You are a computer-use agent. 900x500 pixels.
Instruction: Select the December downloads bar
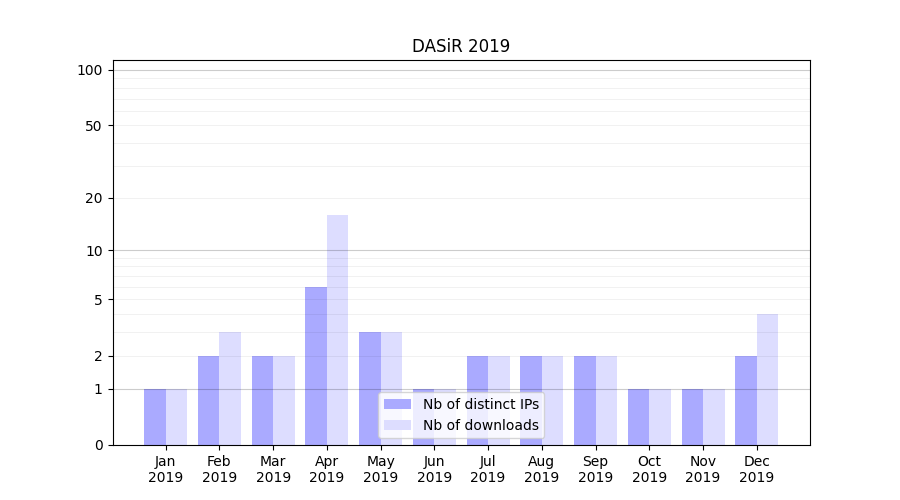click(767, 380)
